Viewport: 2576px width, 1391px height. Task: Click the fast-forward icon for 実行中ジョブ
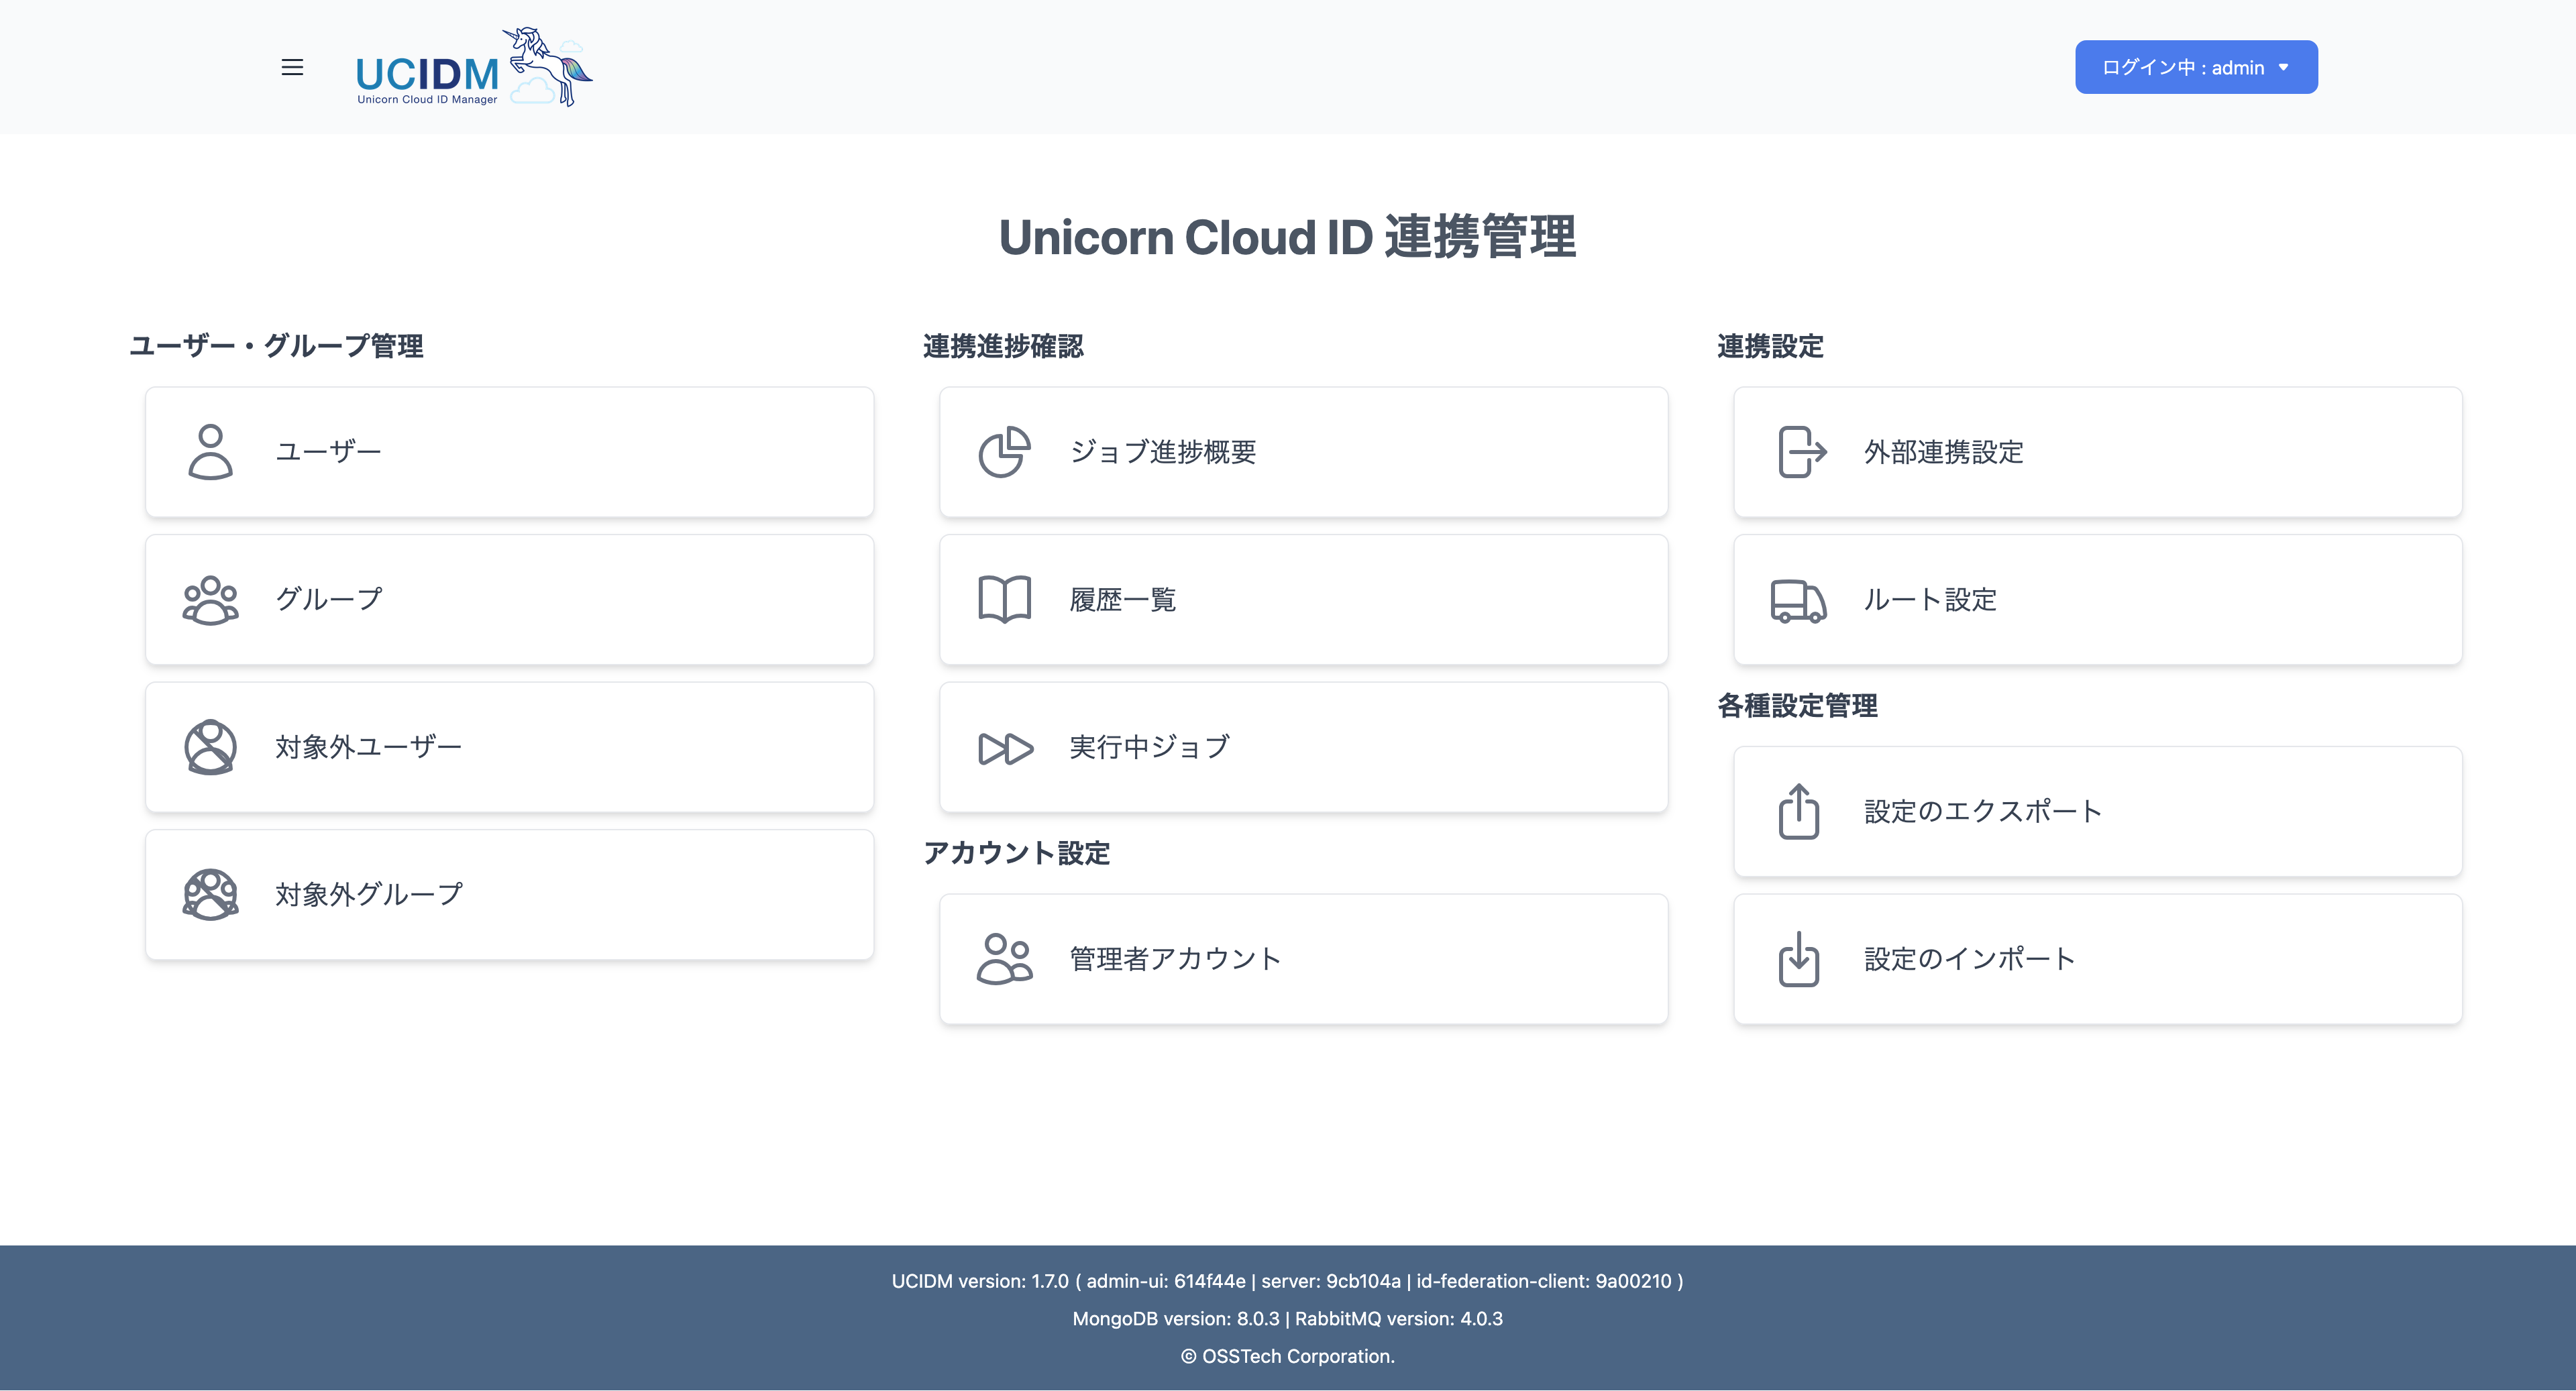[1005, 748]
